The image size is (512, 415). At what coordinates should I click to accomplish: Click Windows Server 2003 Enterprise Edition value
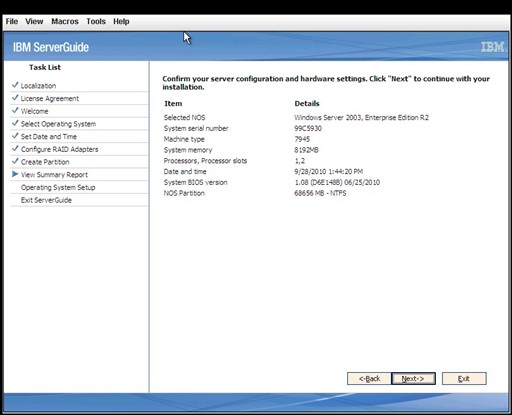pos(361,117)
